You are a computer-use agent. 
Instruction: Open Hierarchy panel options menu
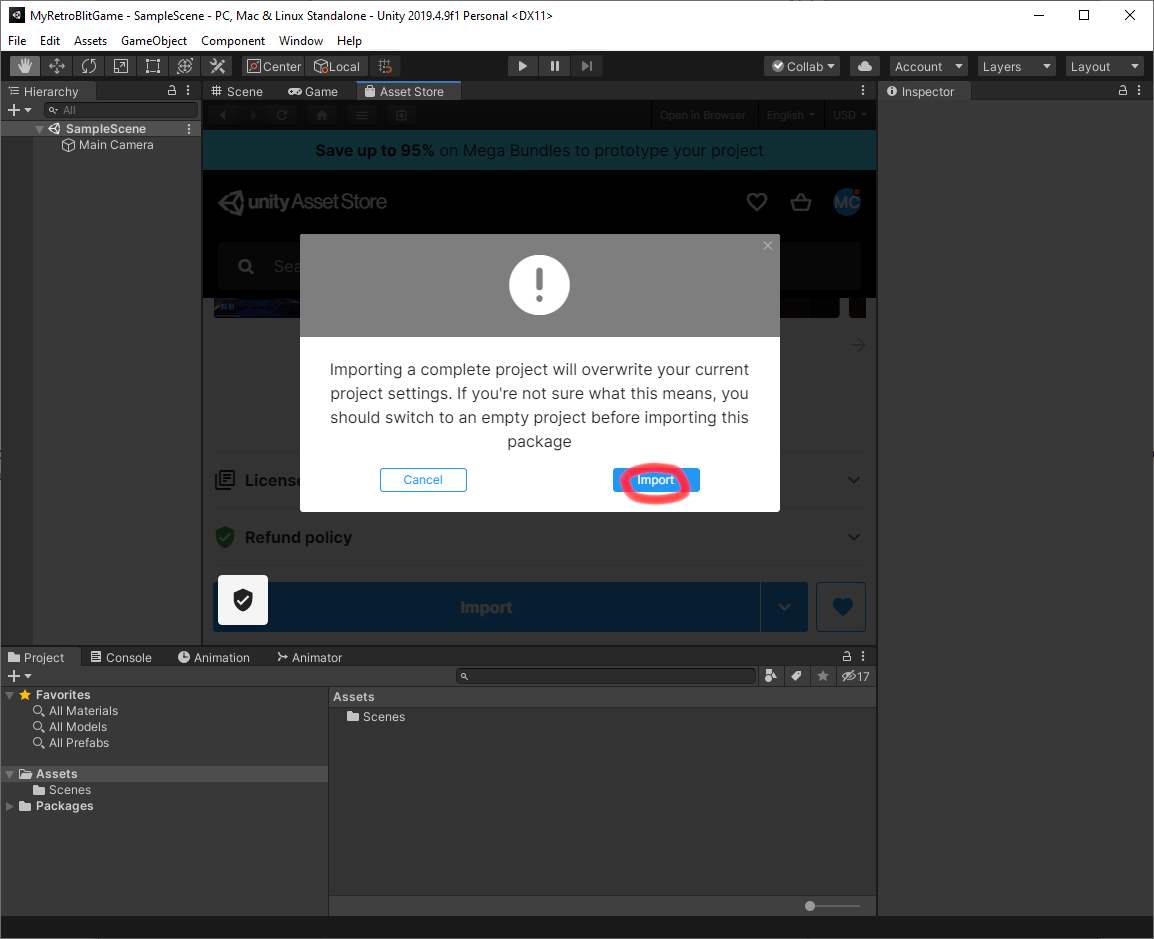(188, 91)
